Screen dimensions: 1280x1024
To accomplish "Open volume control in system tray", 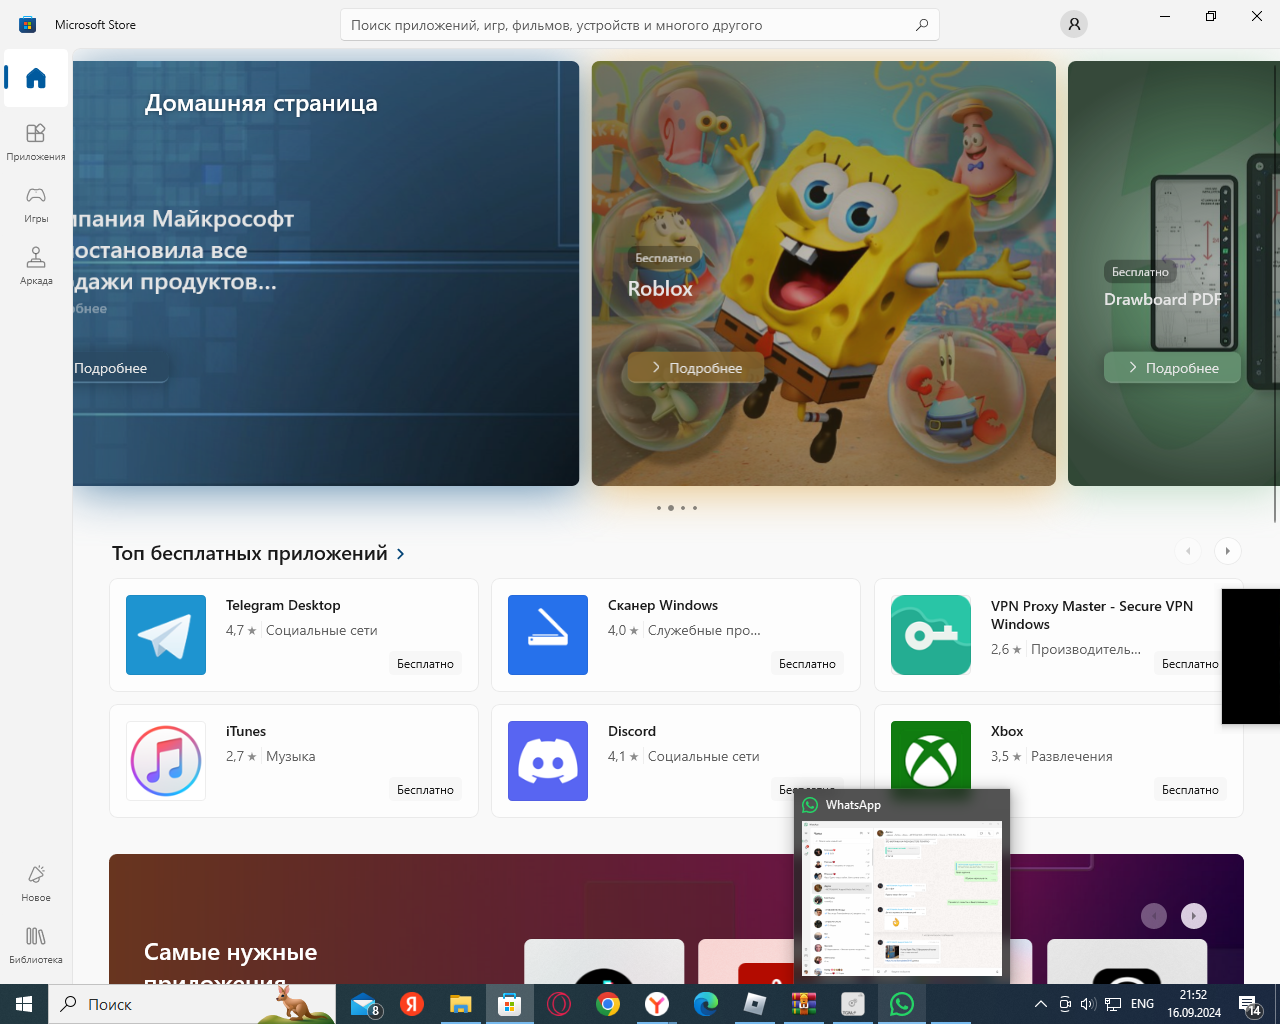I will (1088, 1004).
